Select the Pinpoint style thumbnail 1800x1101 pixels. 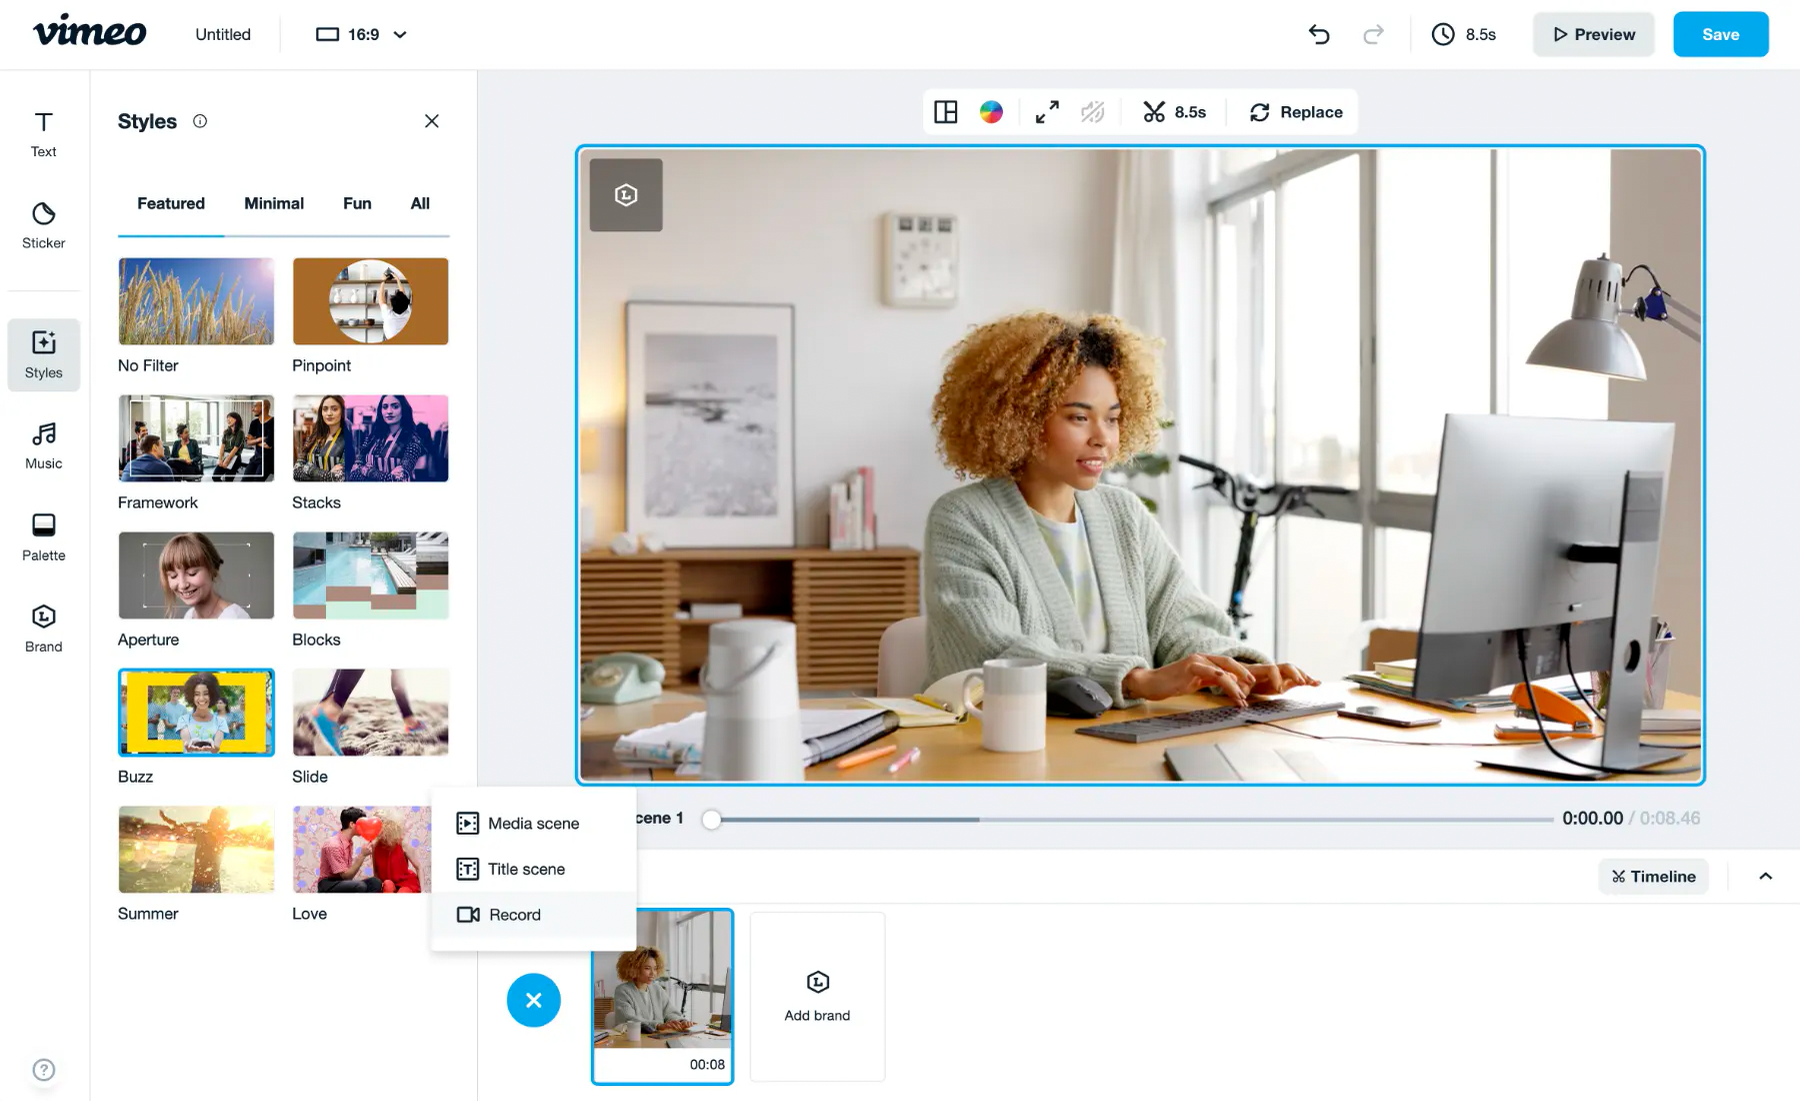click(370, 301)
